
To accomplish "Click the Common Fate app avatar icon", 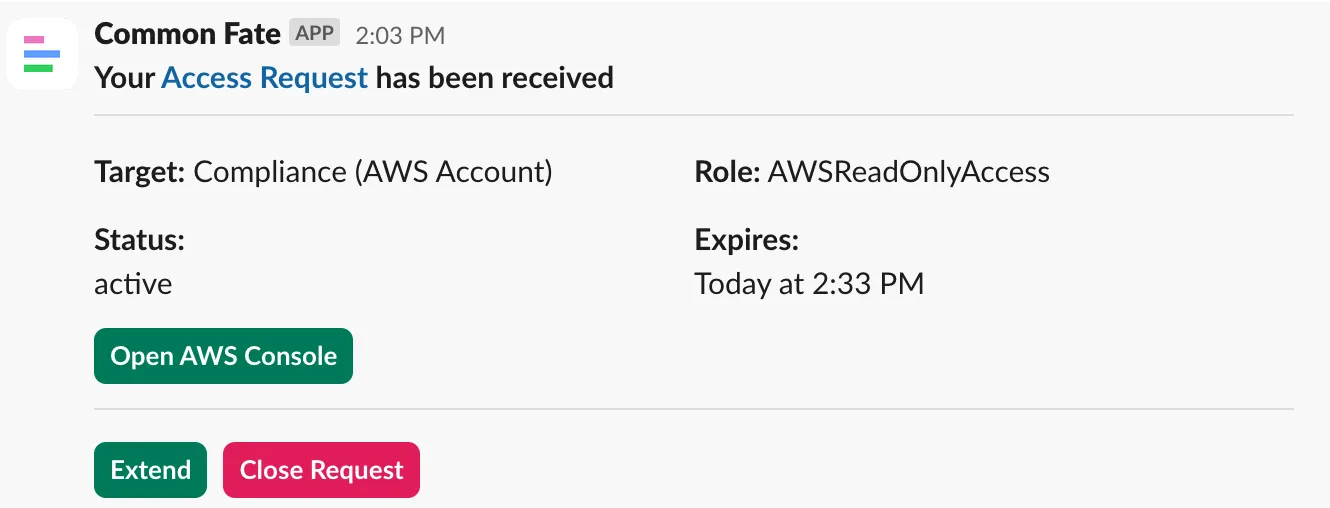I will click(x=42, y=54).
